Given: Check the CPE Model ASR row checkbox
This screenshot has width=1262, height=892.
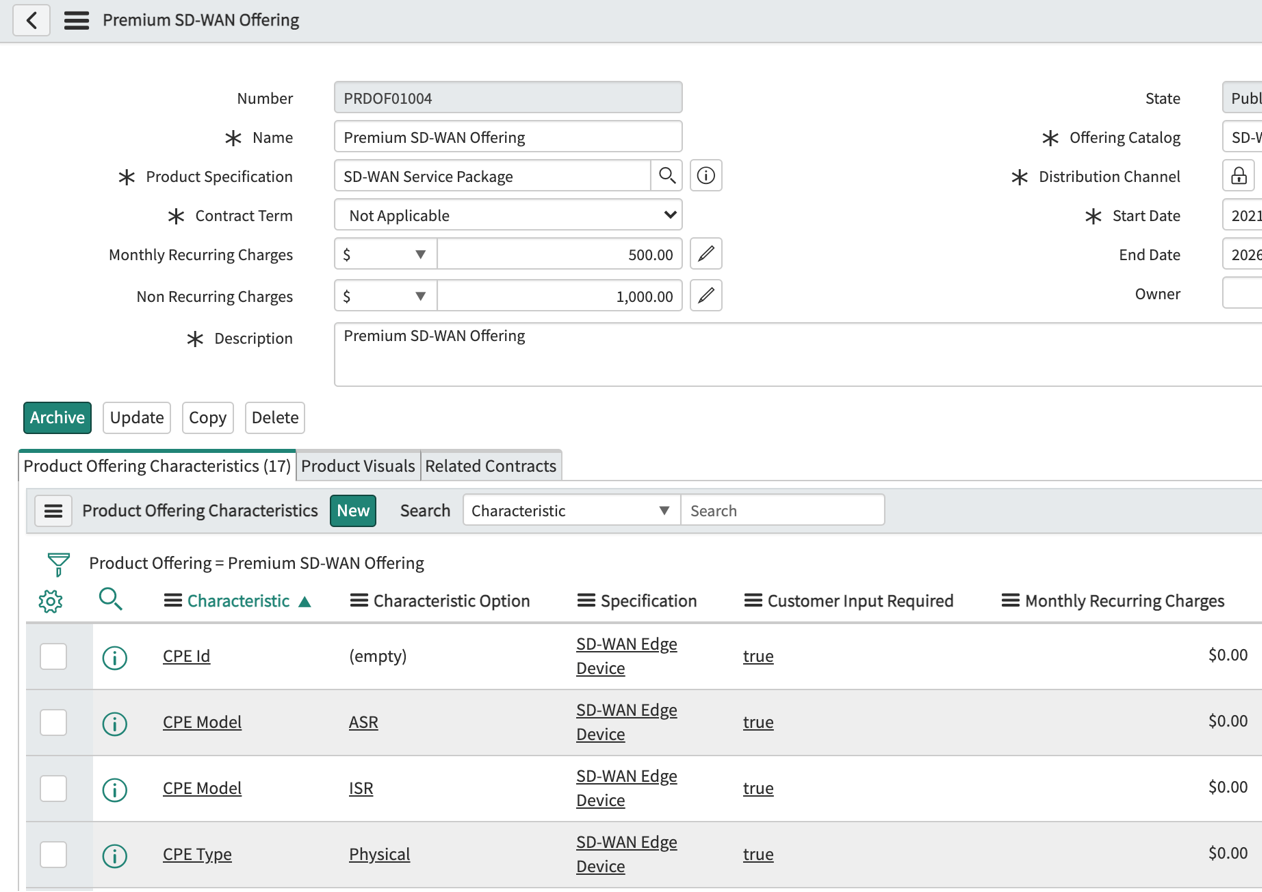Looking at the screenshot, I should 53,722.
